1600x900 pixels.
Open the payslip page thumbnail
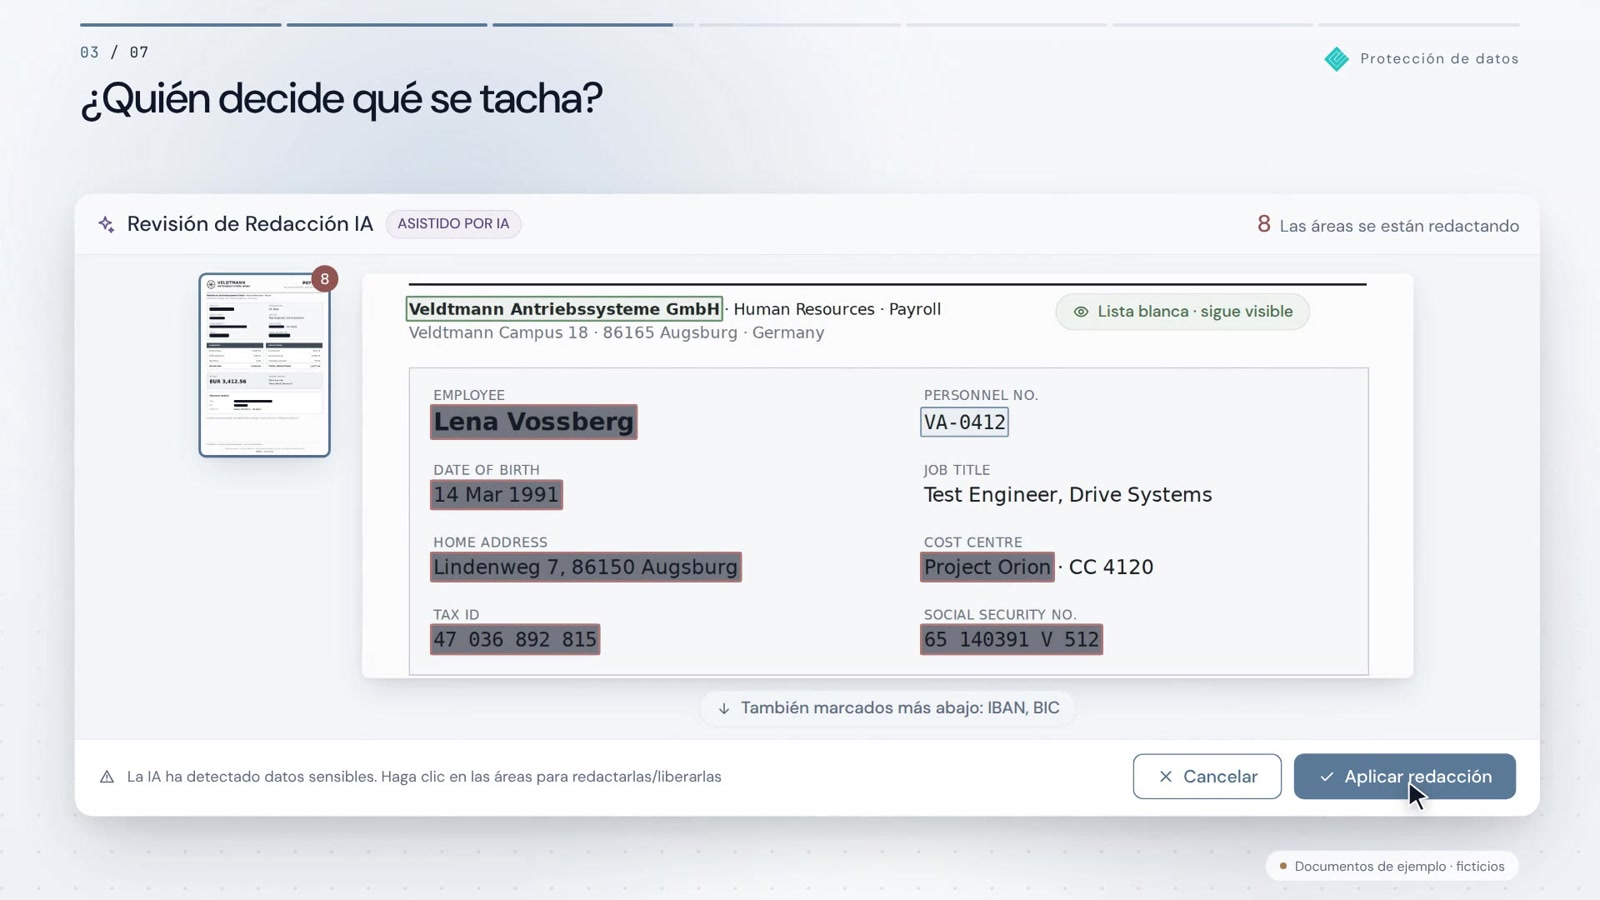264,365
